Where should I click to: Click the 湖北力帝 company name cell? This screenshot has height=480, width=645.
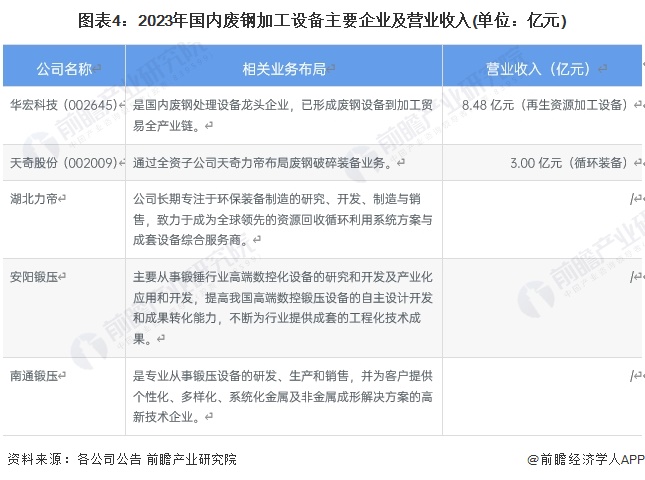pyautogui.click(x=38, y=198)
